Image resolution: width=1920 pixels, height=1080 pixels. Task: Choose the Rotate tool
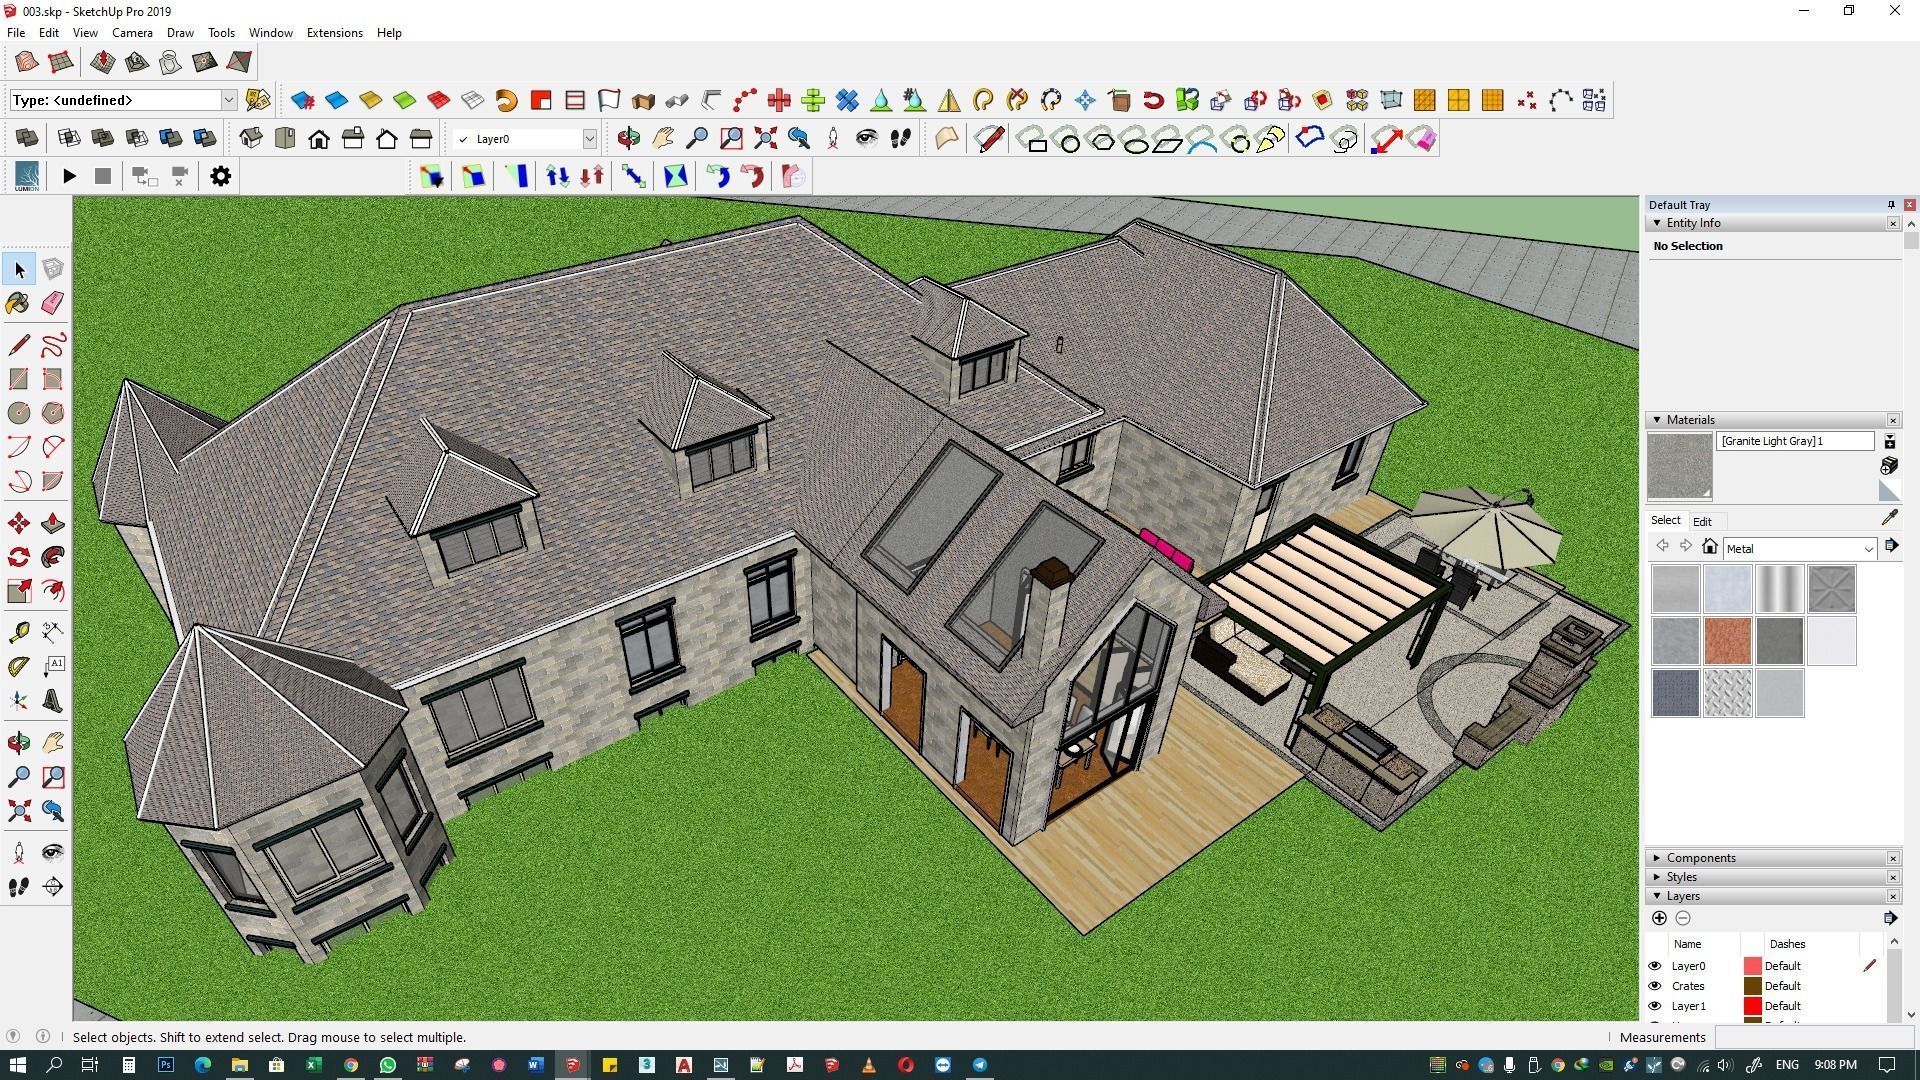click(19, 557)
